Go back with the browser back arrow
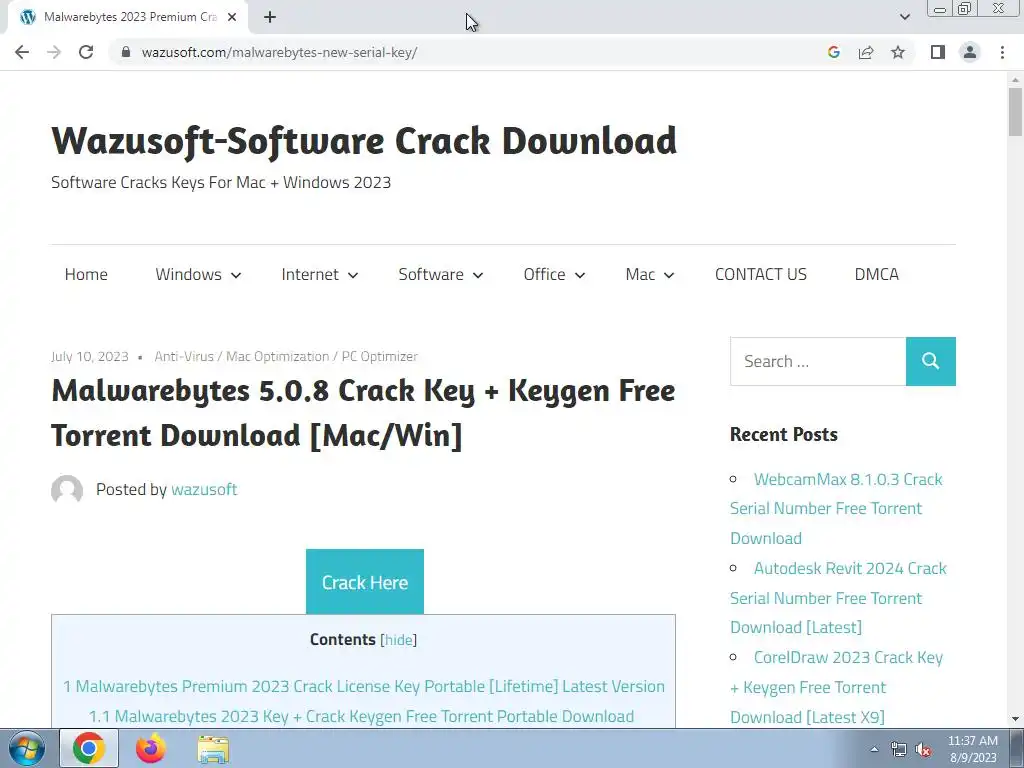This screenshot has width=1024, height=768. 22,52
